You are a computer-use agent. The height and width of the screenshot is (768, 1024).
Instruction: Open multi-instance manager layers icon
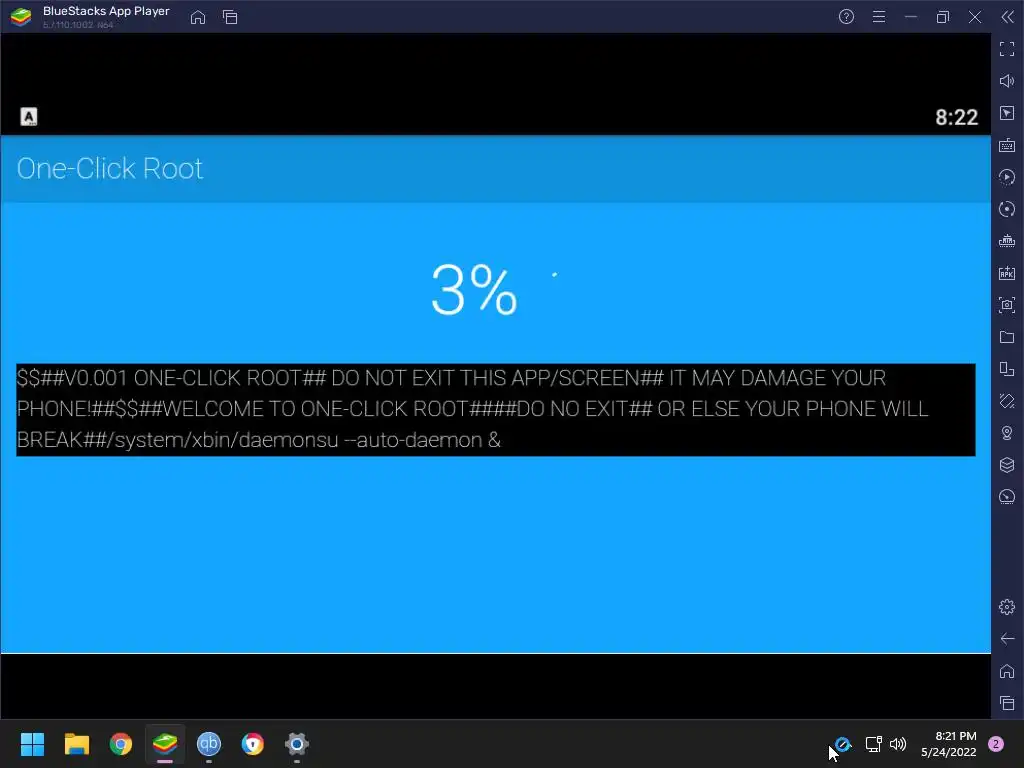(1007, 465)
